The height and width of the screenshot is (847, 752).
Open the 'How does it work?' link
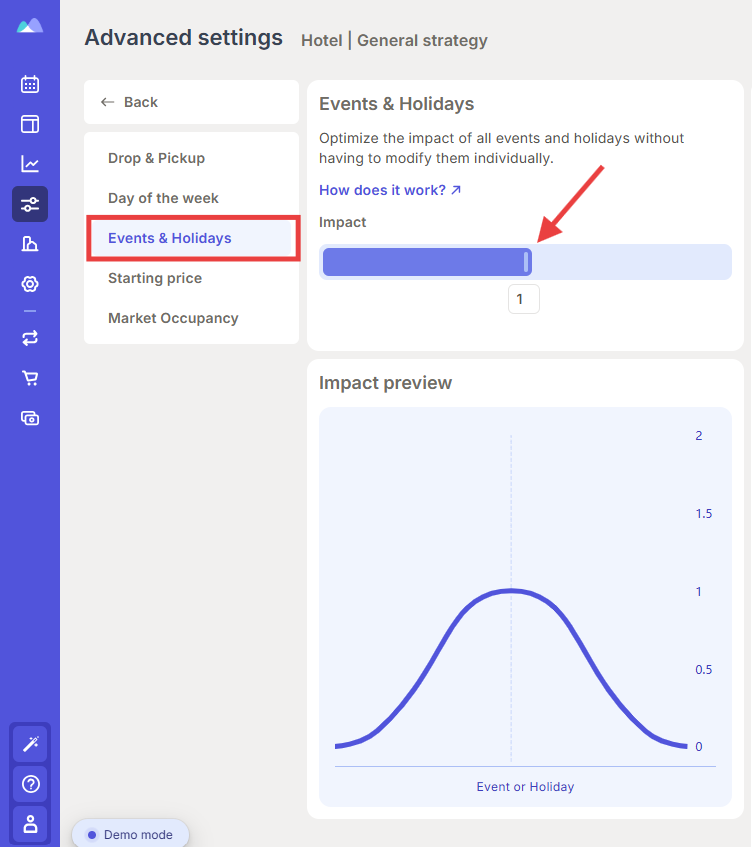(390, 190)
